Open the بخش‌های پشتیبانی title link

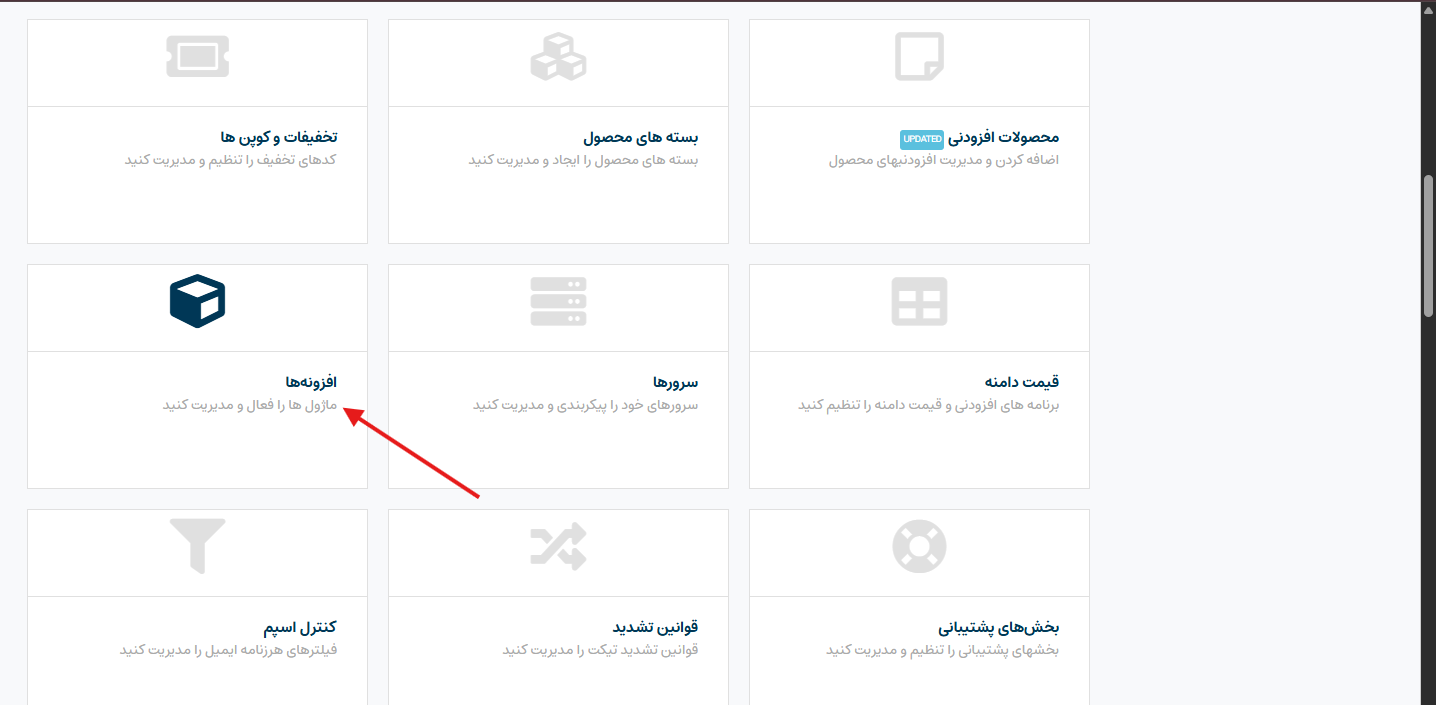[x=998, y=627]
